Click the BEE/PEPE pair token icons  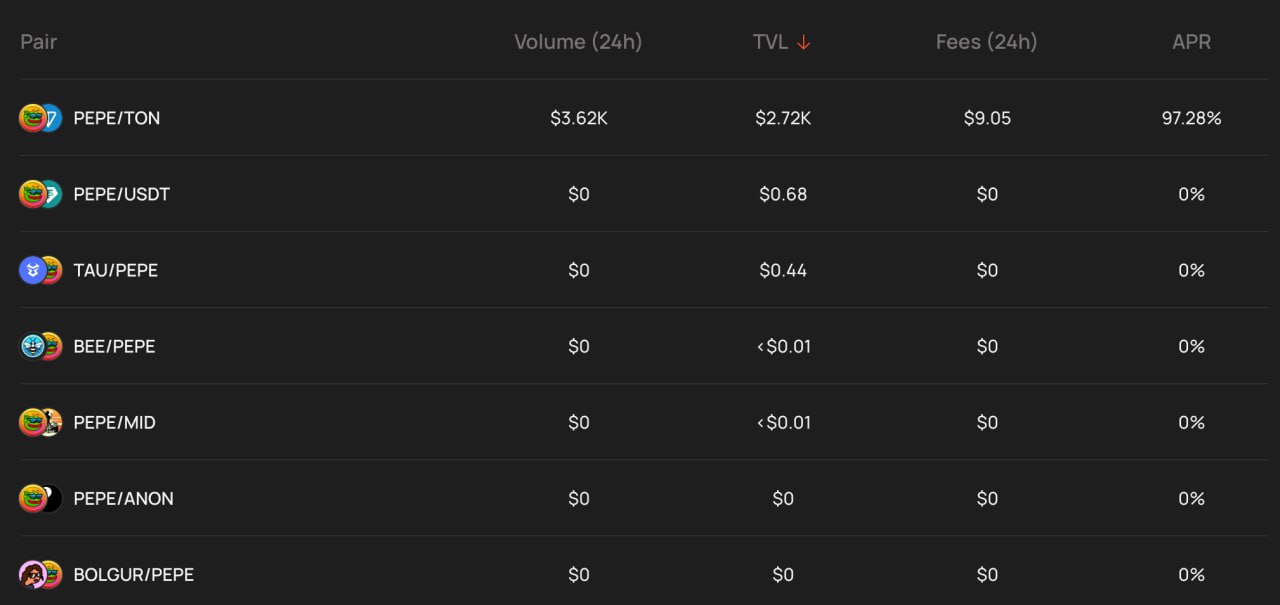pyautogui.click(x=41, y=346)
